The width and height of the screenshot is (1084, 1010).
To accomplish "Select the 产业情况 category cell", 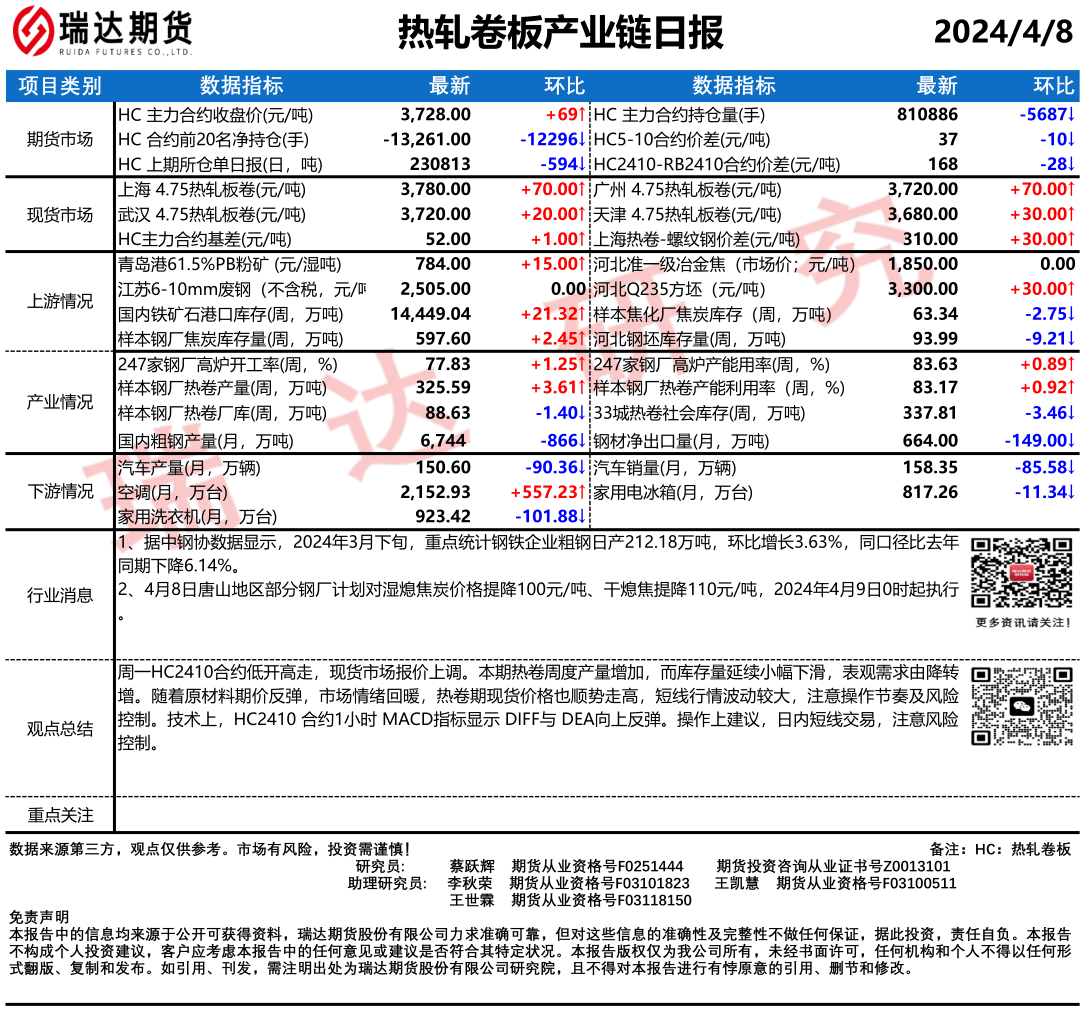I will [x=59, y=402].
